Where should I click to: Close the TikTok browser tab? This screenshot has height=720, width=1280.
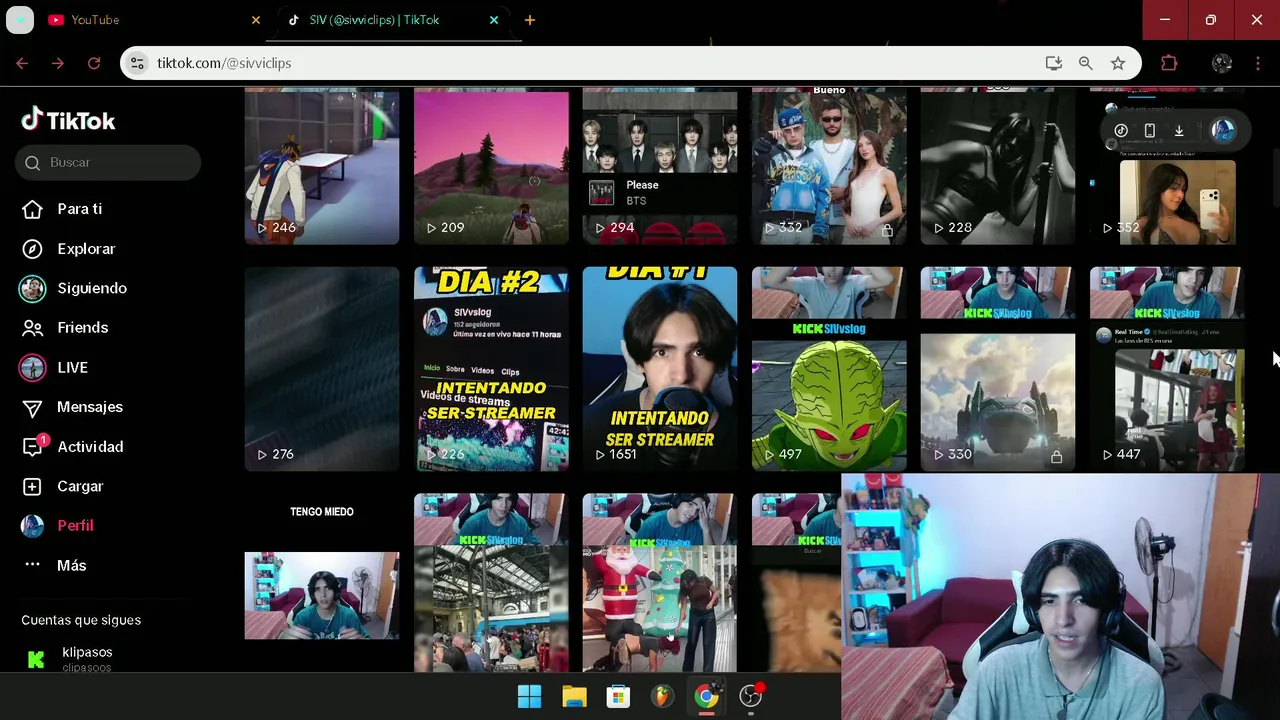pos(494,20)
